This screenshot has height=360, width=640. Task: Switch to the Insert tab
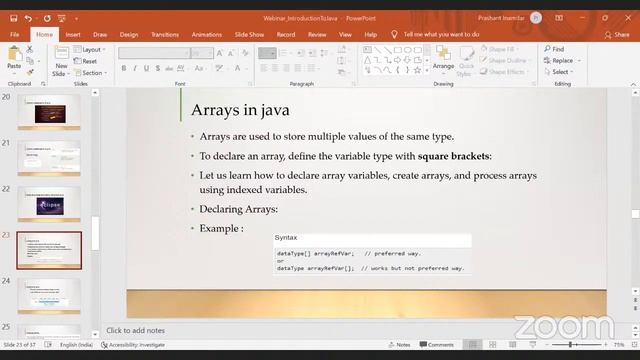coord(73,35)
